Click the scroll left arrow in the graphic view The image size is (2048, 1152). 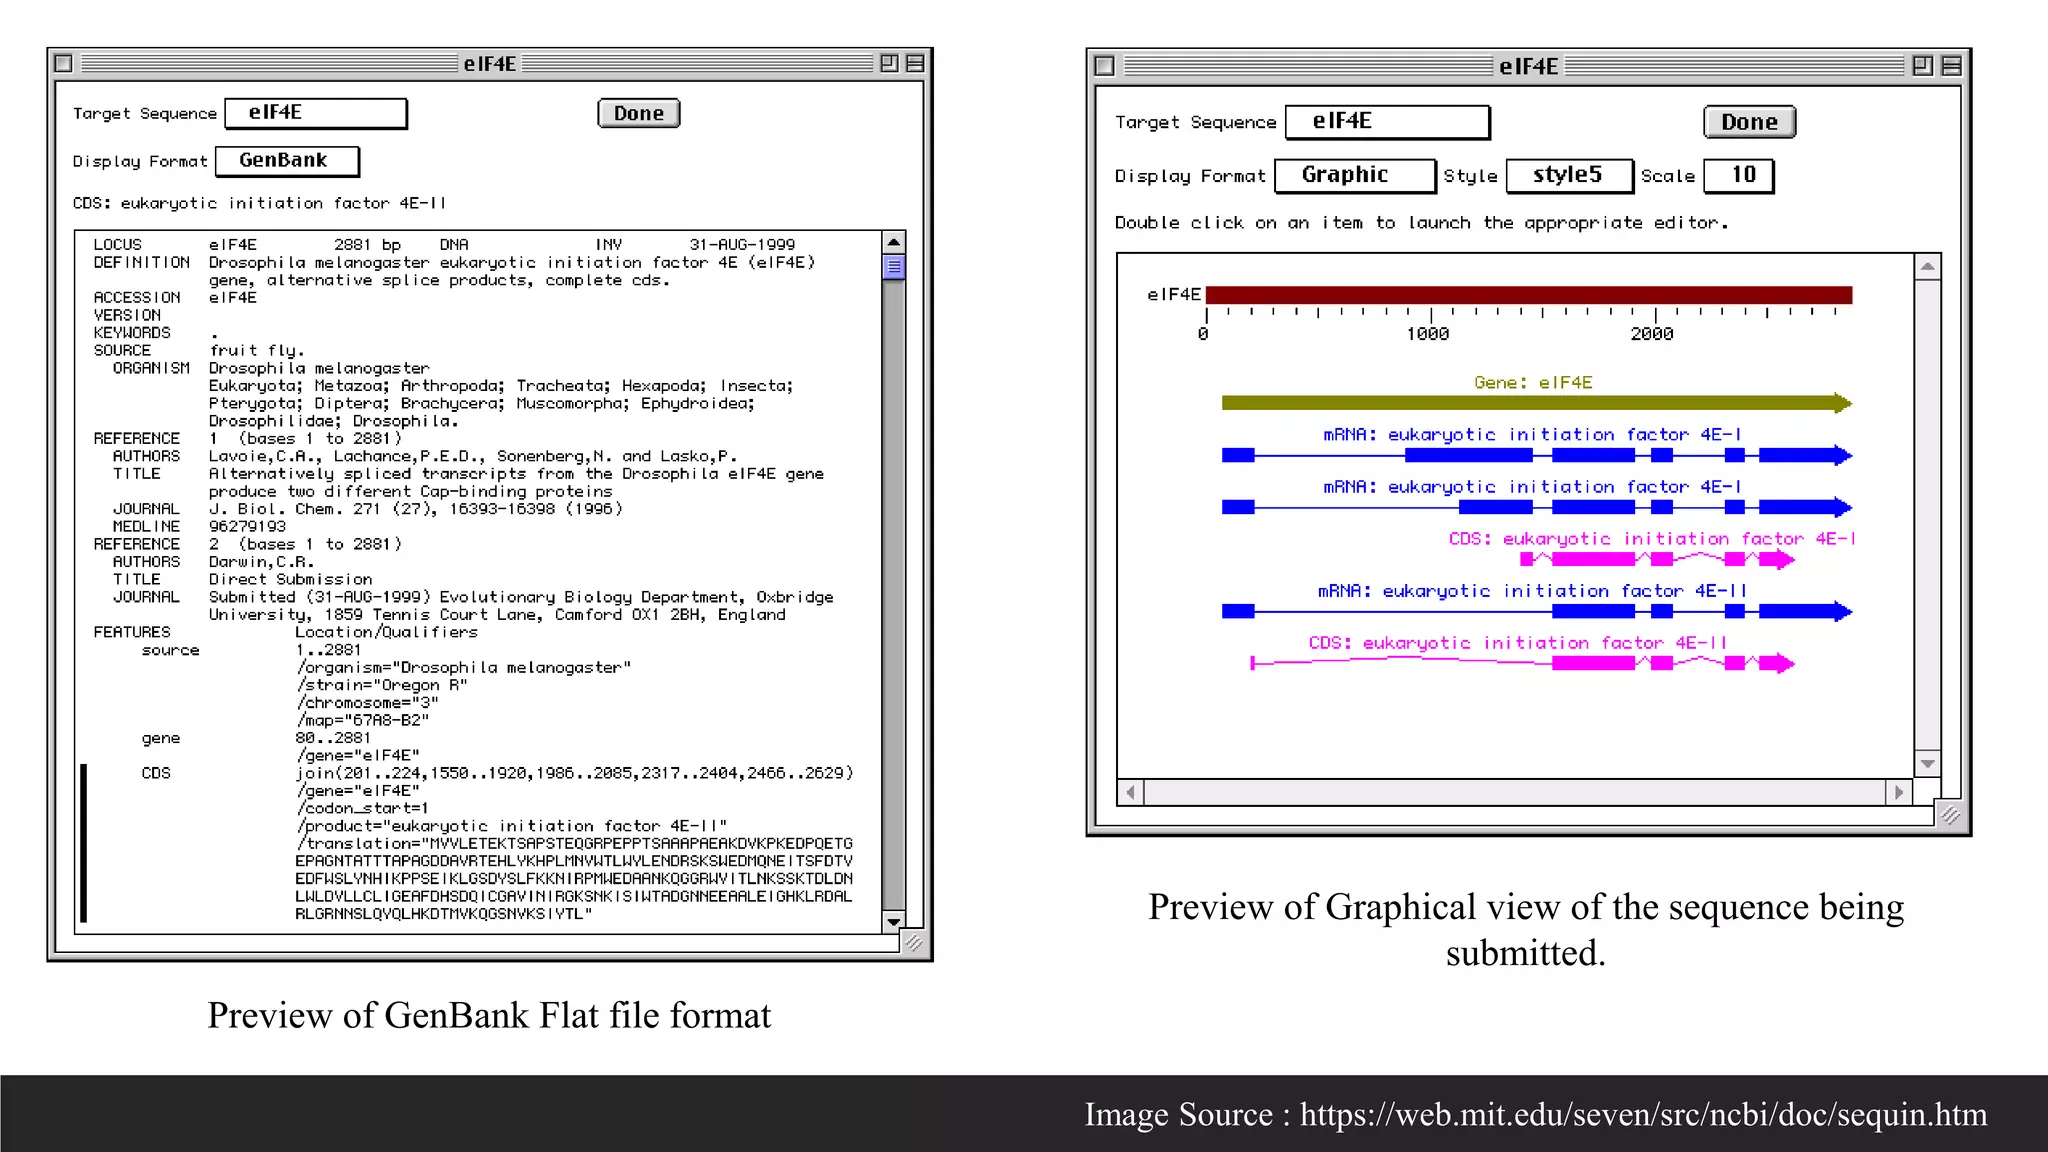click(x=1131, y=793)
